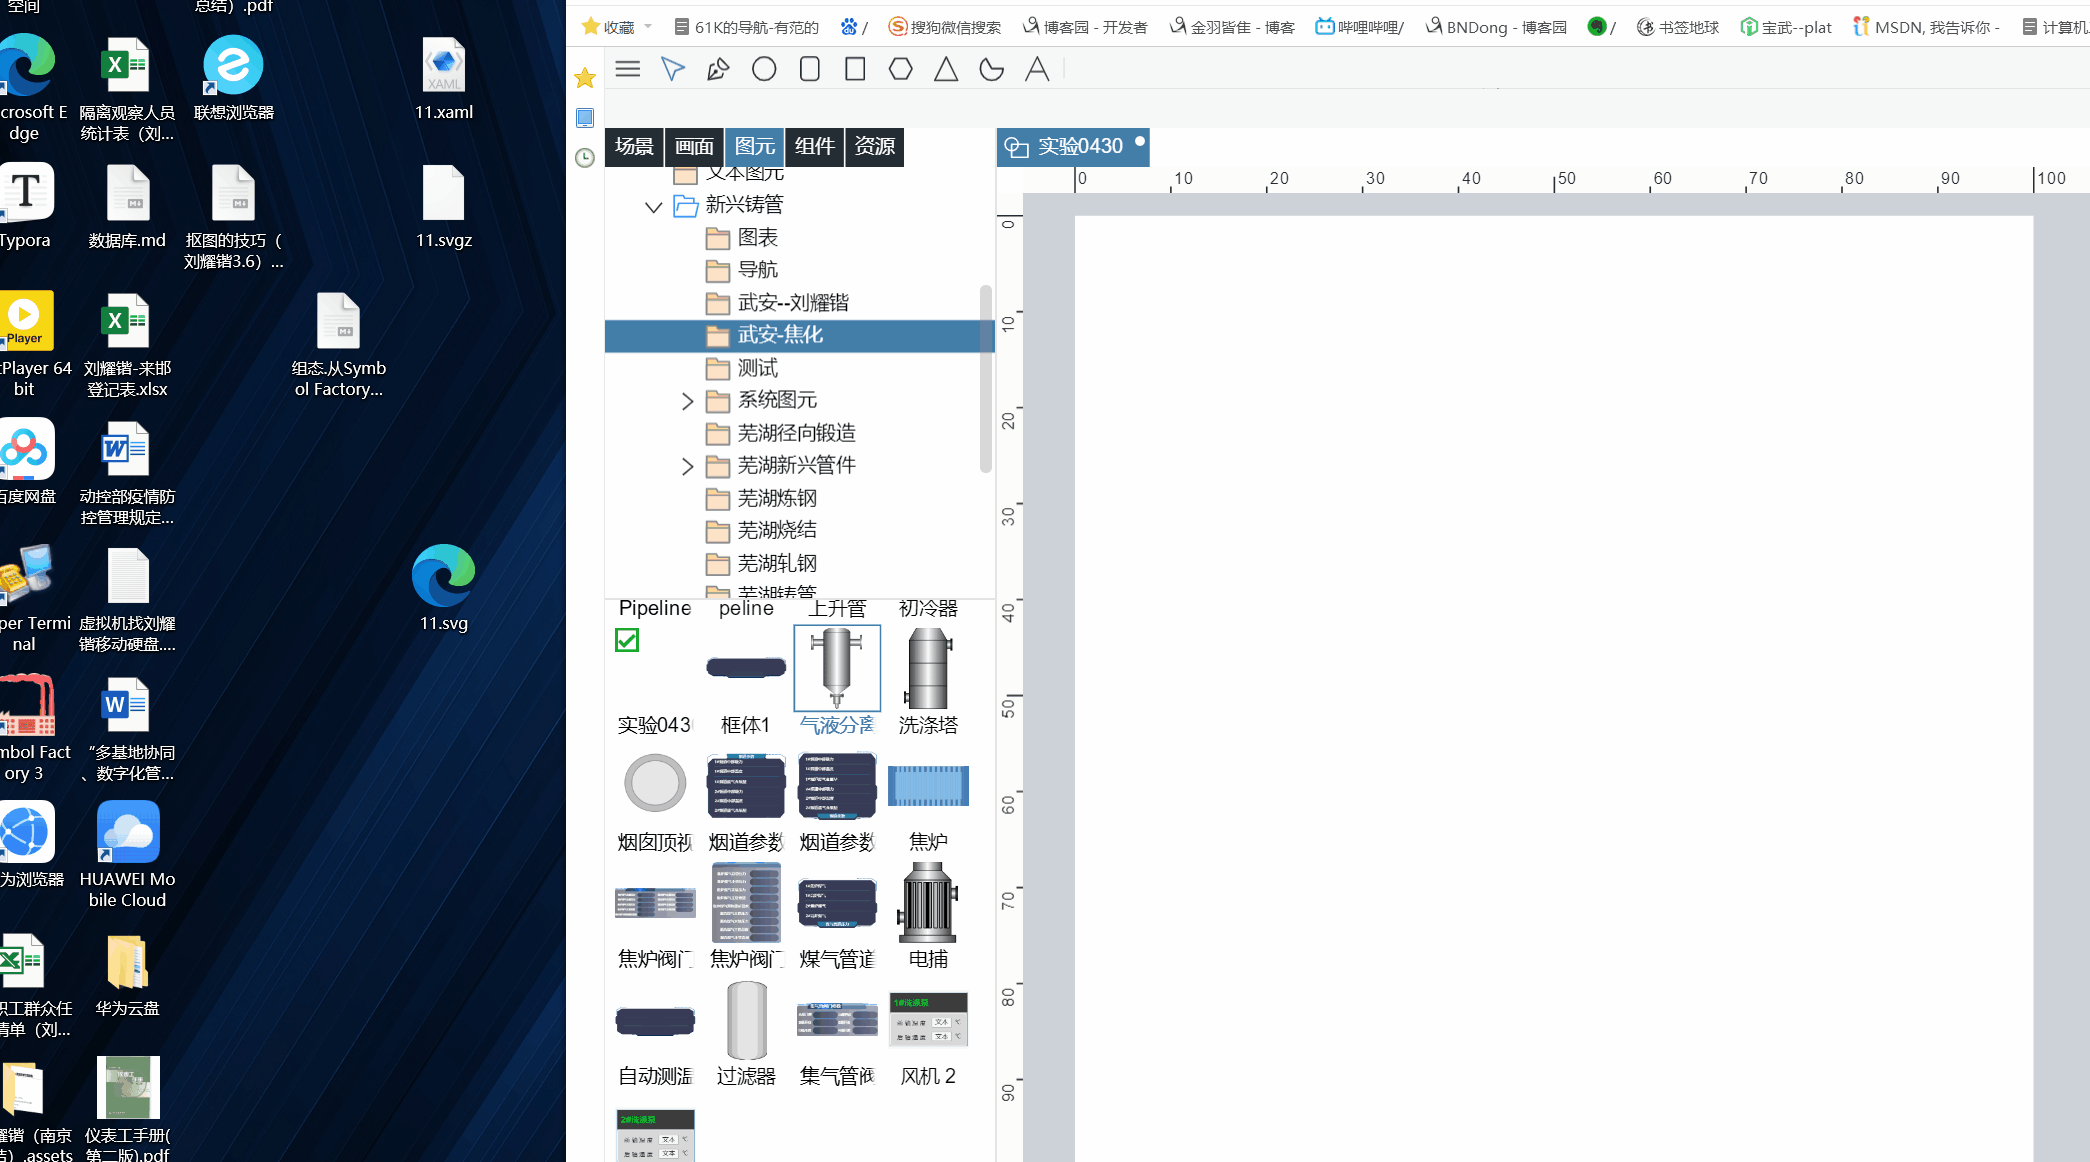Click the star favorites sidebar icon
This screenshot has width=2090, height=1162.
point(585,78)
